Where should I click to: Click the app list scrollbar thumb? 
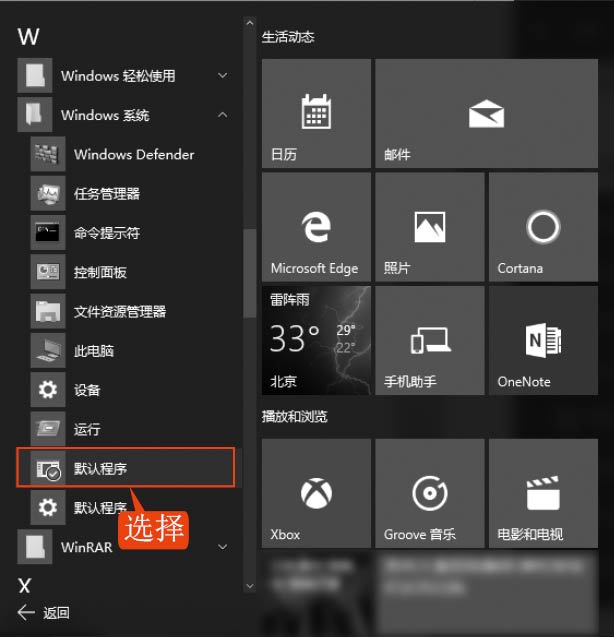tap(250, 273)
